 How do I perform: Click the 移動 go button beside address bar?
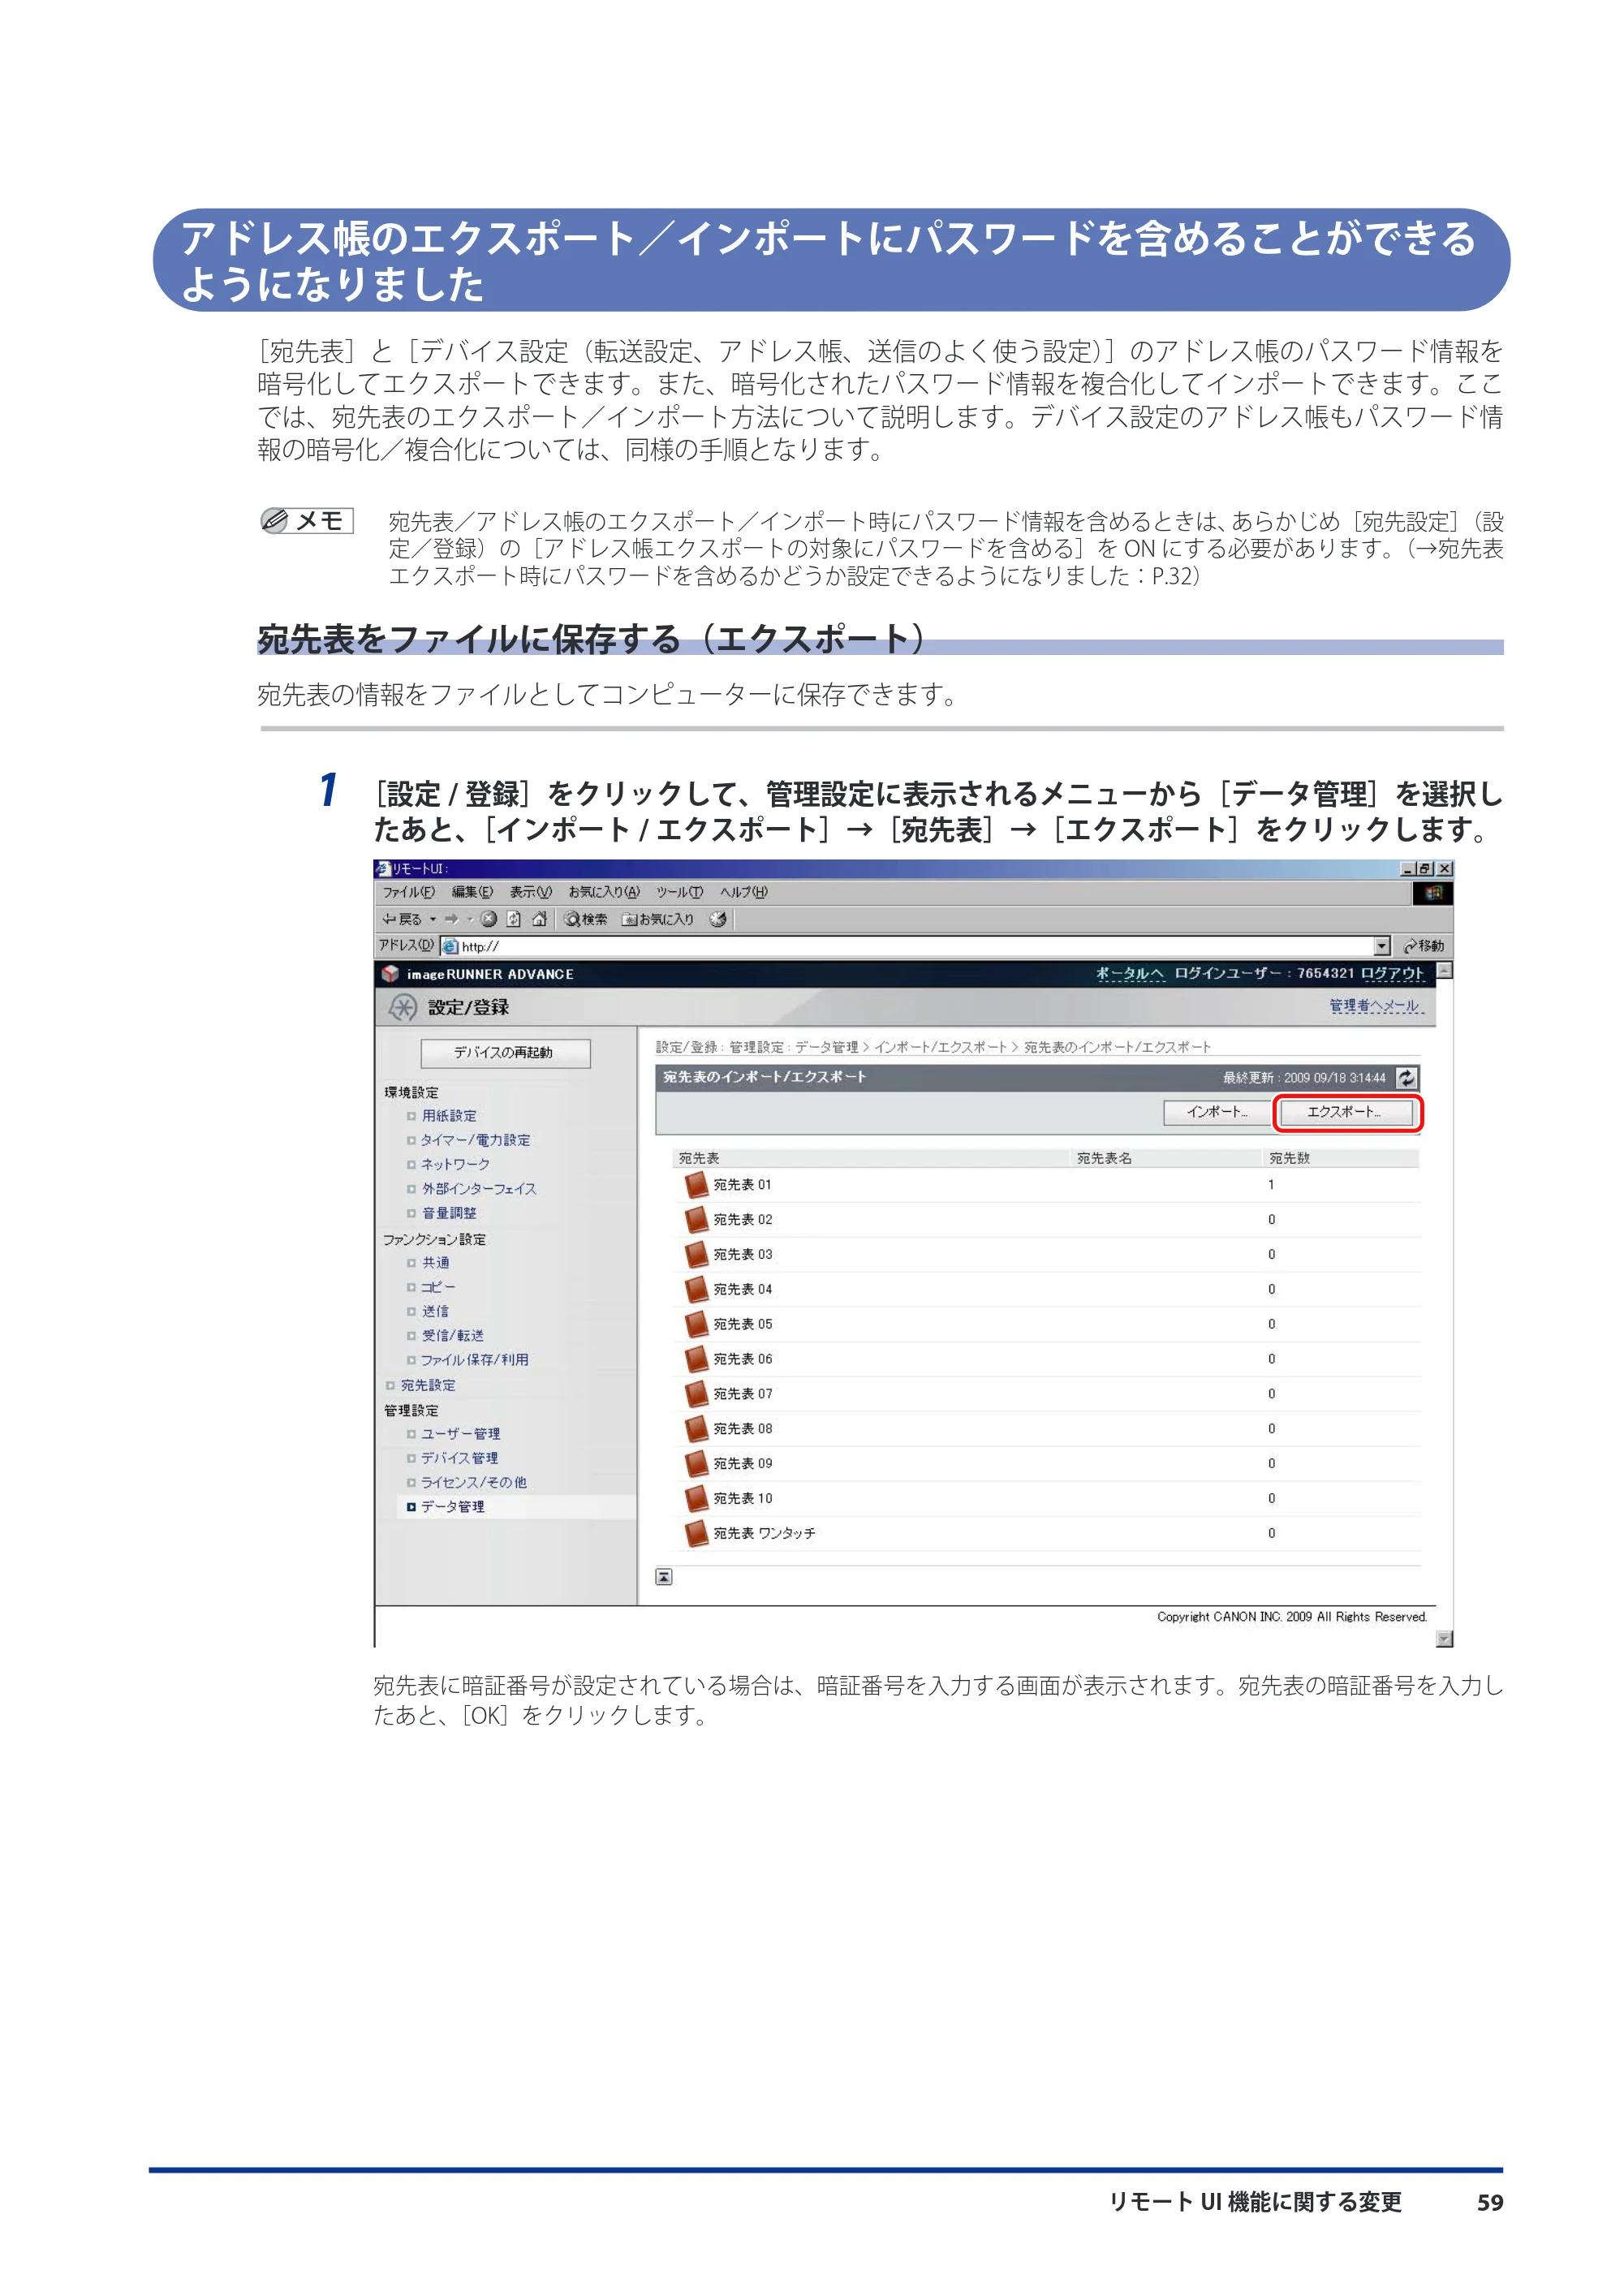(1424, 946)
